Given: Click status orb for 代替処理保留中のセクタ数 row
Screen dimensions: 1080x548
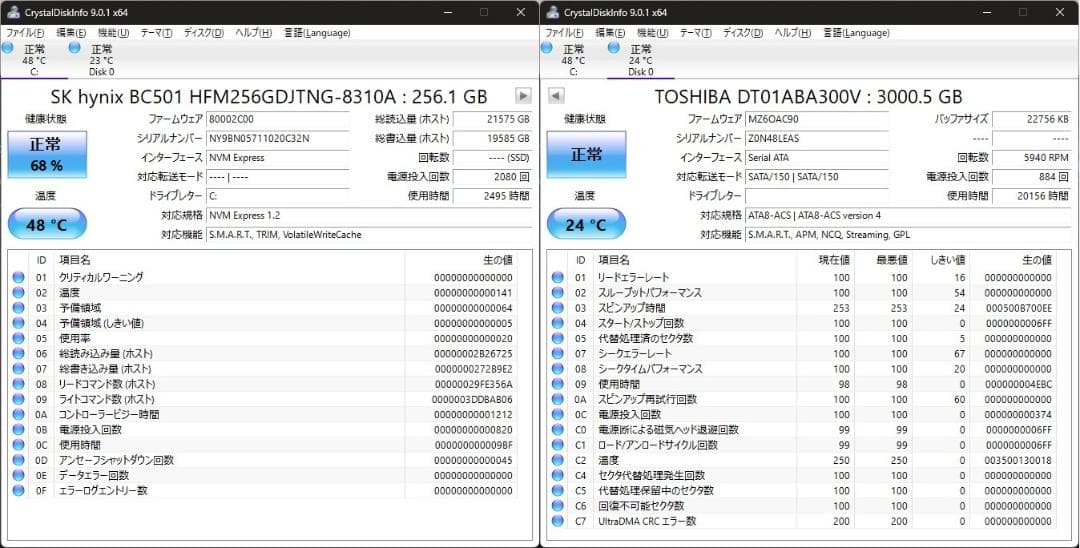Looking at the screenshot, I should pos(557,490).
